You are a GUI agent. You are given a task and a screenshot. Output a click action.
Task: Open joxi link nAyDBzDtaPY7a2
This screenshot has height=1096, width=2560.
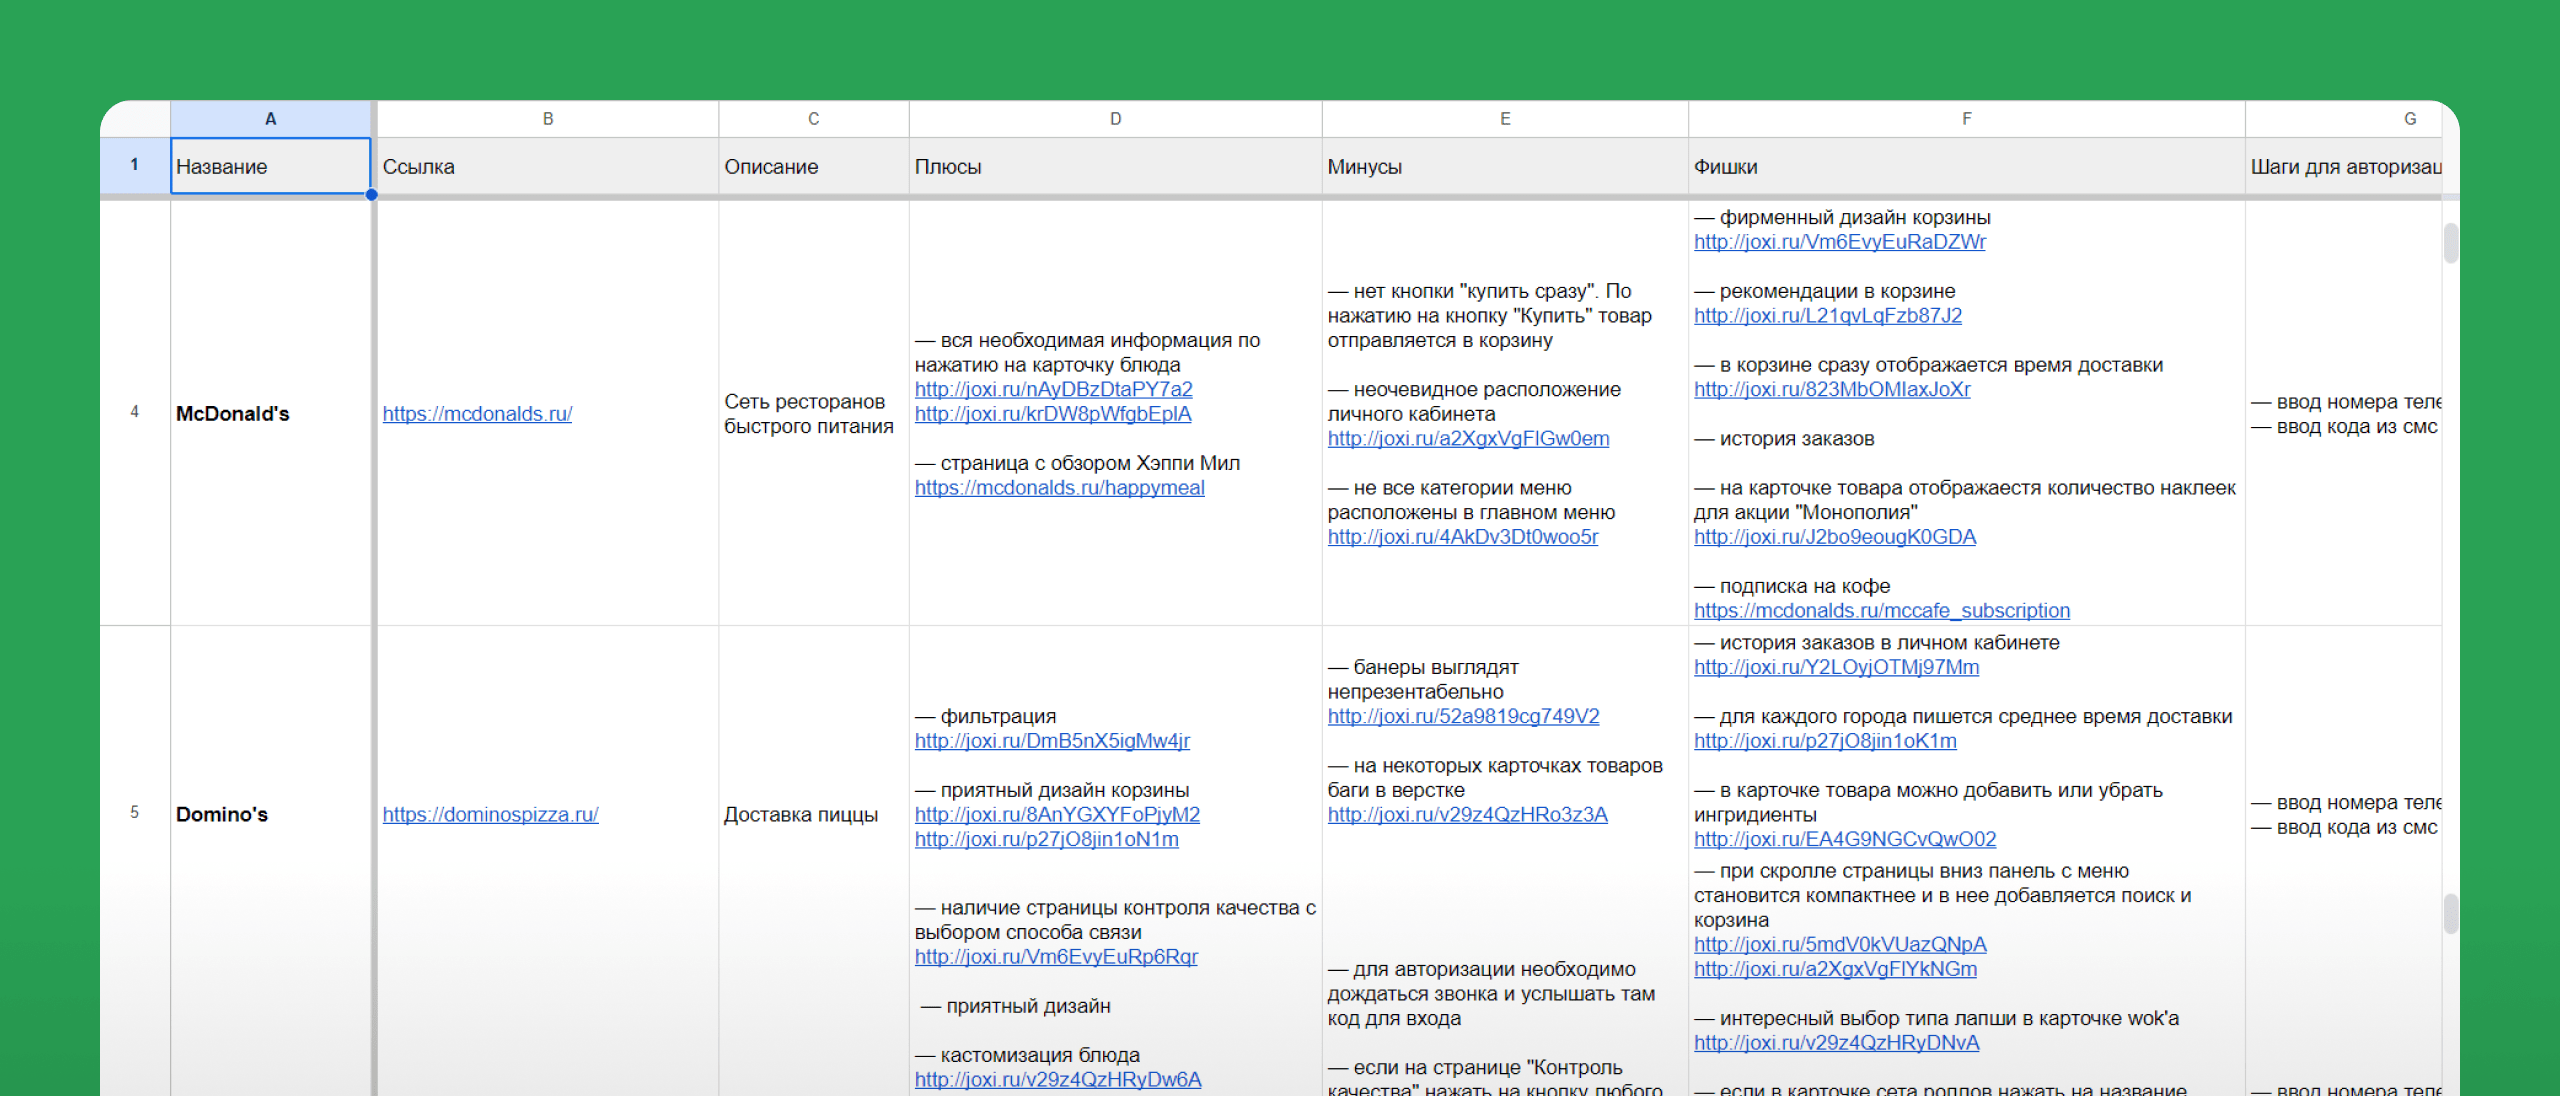1053,389
